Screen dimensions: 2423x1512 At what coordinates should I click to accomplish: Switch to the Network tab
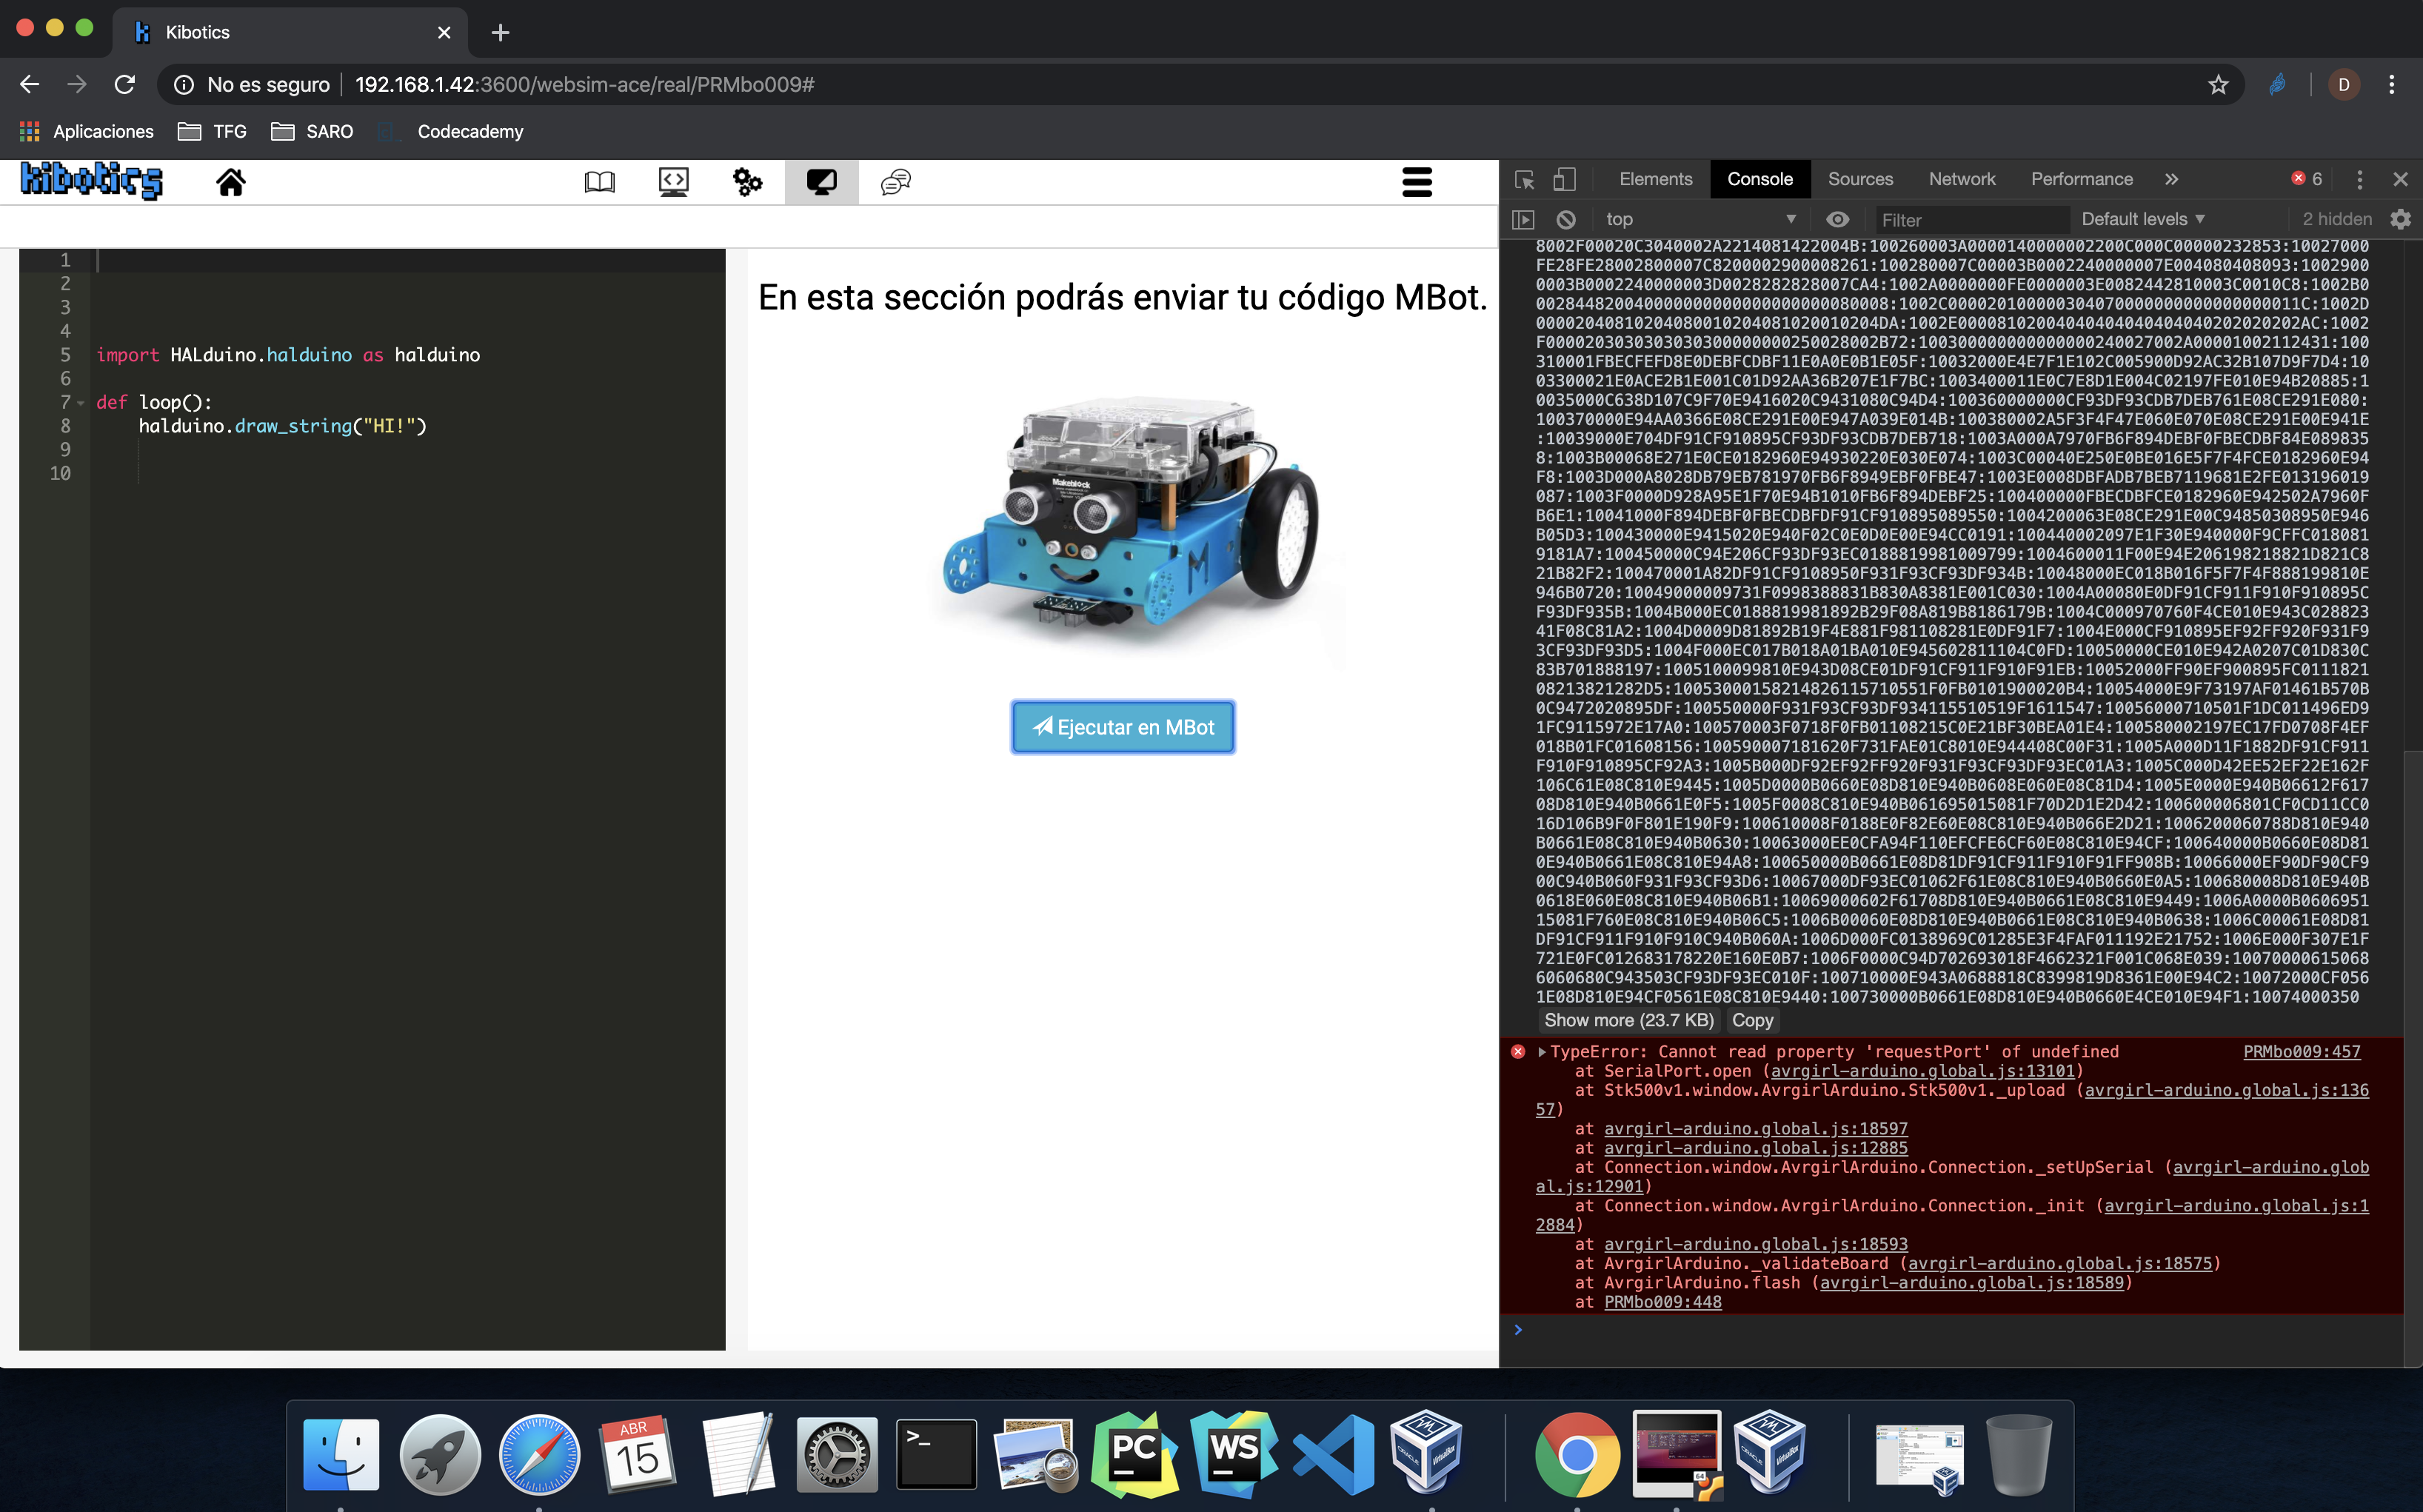(x=1961, y=179)
